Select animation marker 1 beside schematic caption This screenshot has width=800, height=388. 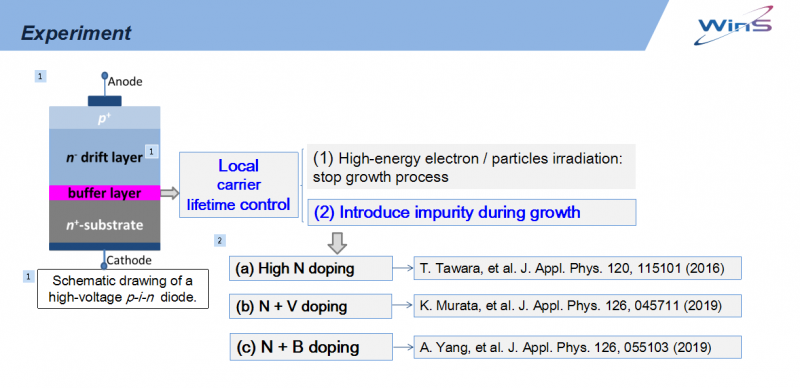click(30, 276)
